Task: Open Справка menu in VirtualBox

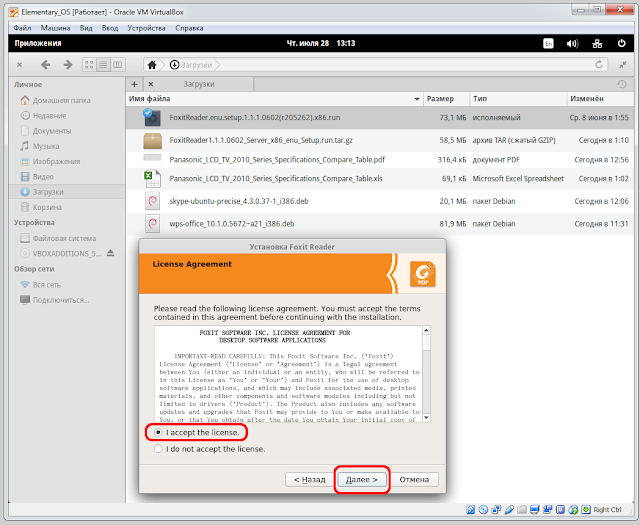Action: (x=189, y=28)
